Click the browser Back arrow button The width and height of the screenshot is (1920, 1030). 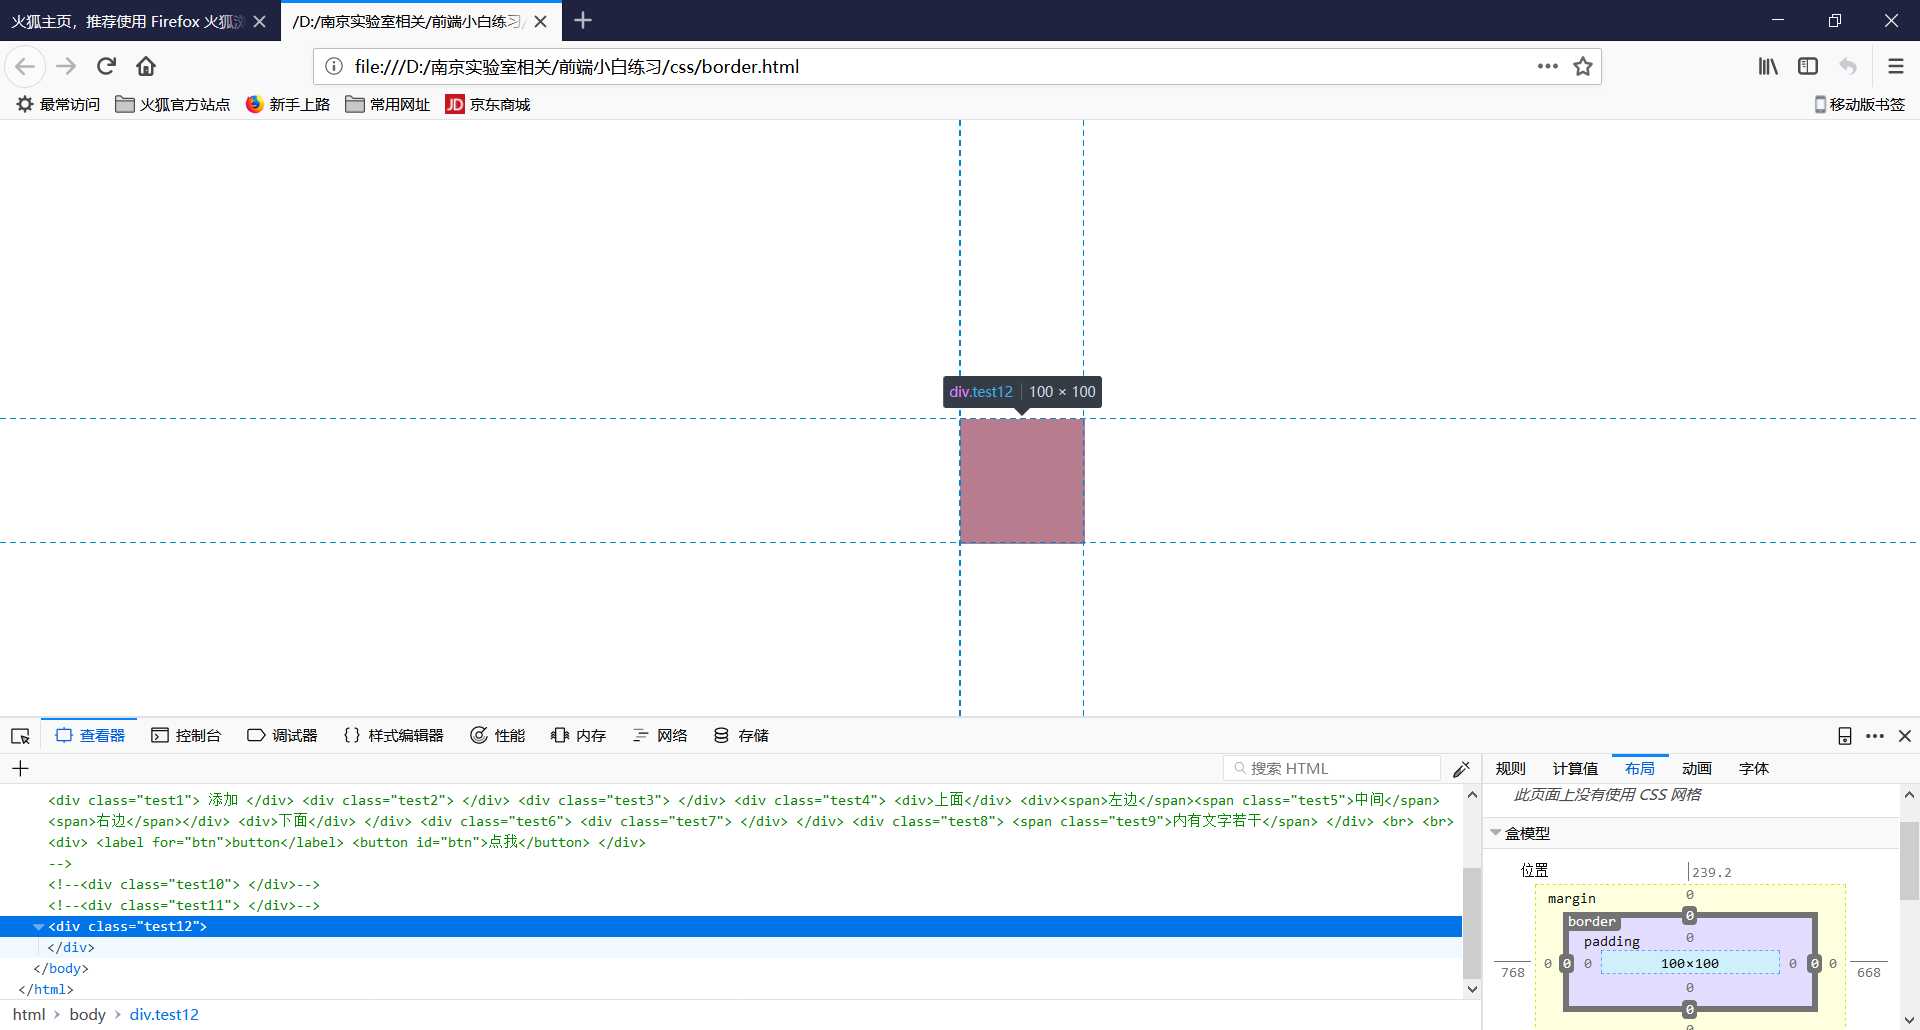25,66
